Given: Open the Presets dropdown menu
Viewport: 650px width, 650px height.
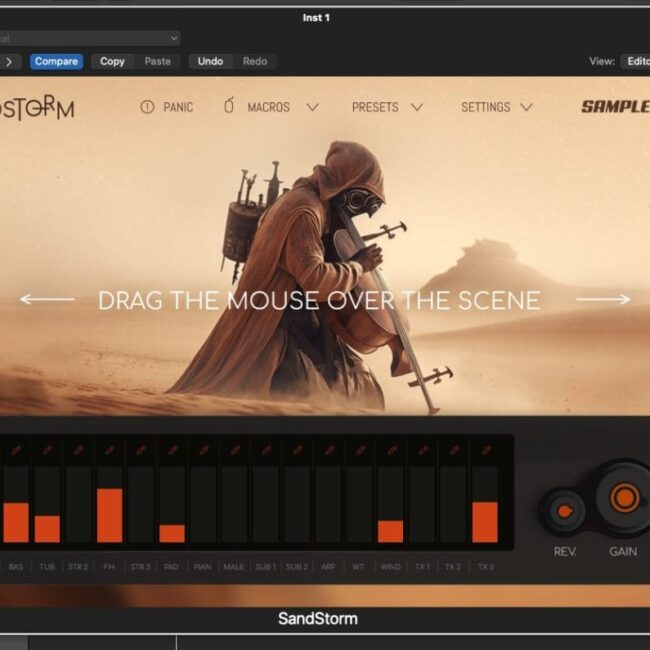Looking at the screenshot, I should [x=387, y=107].
